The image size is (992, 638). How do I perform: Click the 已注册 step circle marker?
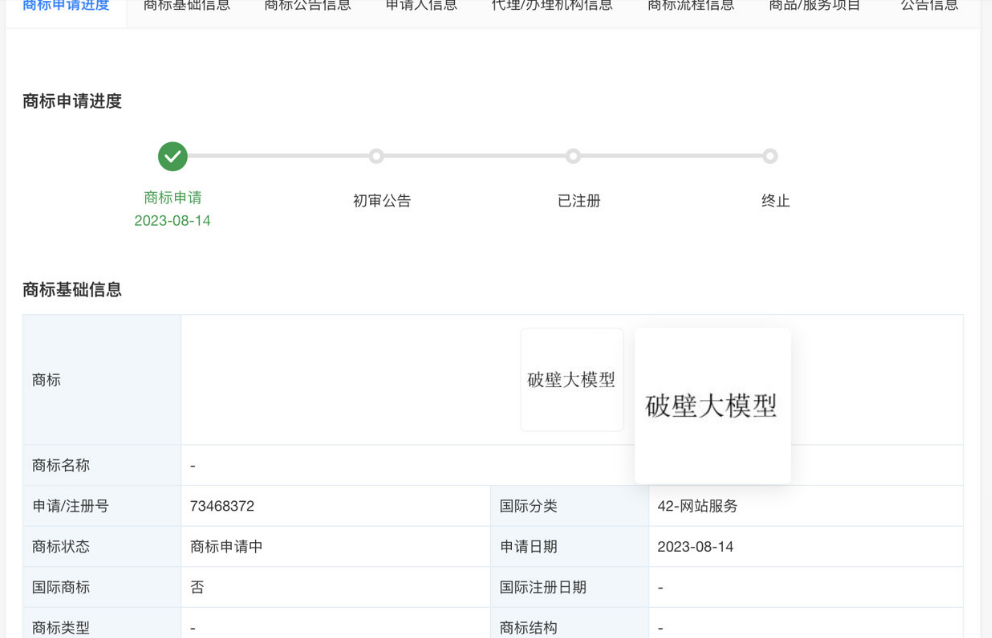click(573, 156)
